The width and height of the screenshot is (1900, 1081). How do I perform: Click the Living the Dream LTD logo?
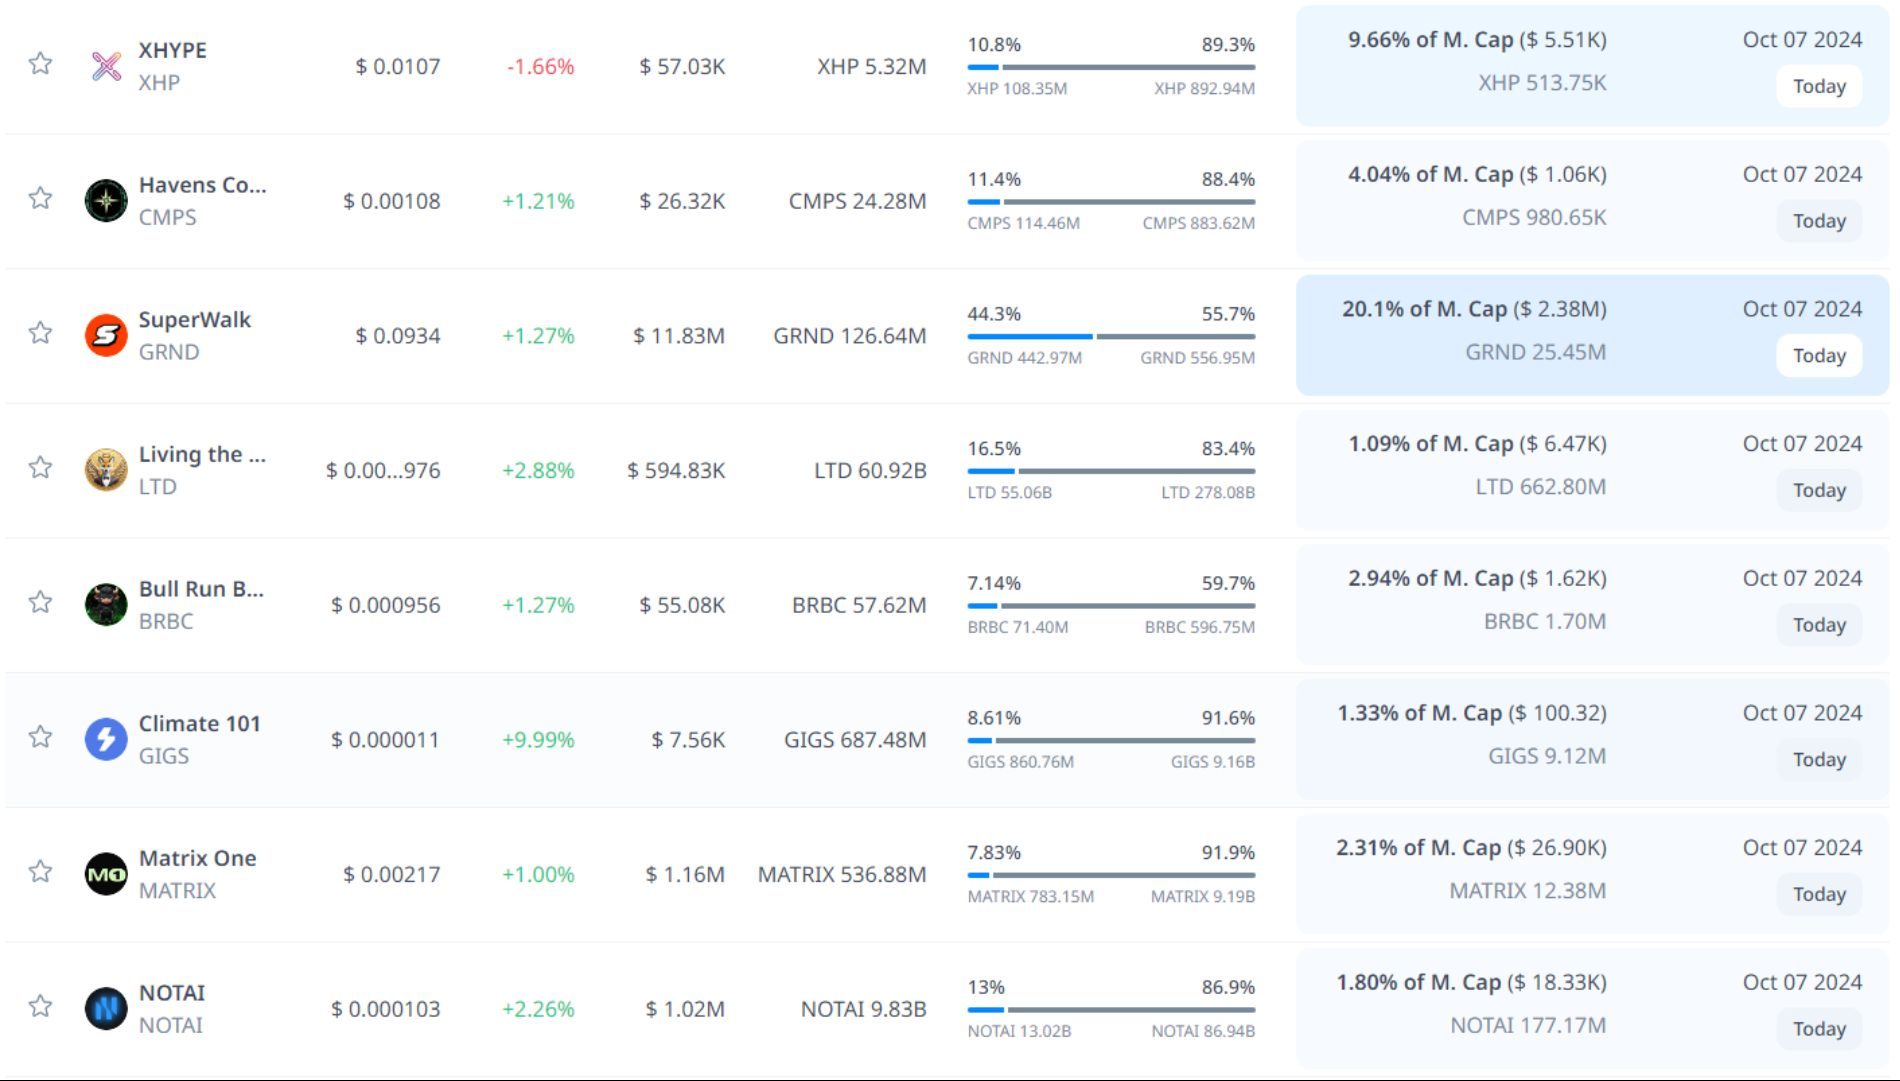106,470
